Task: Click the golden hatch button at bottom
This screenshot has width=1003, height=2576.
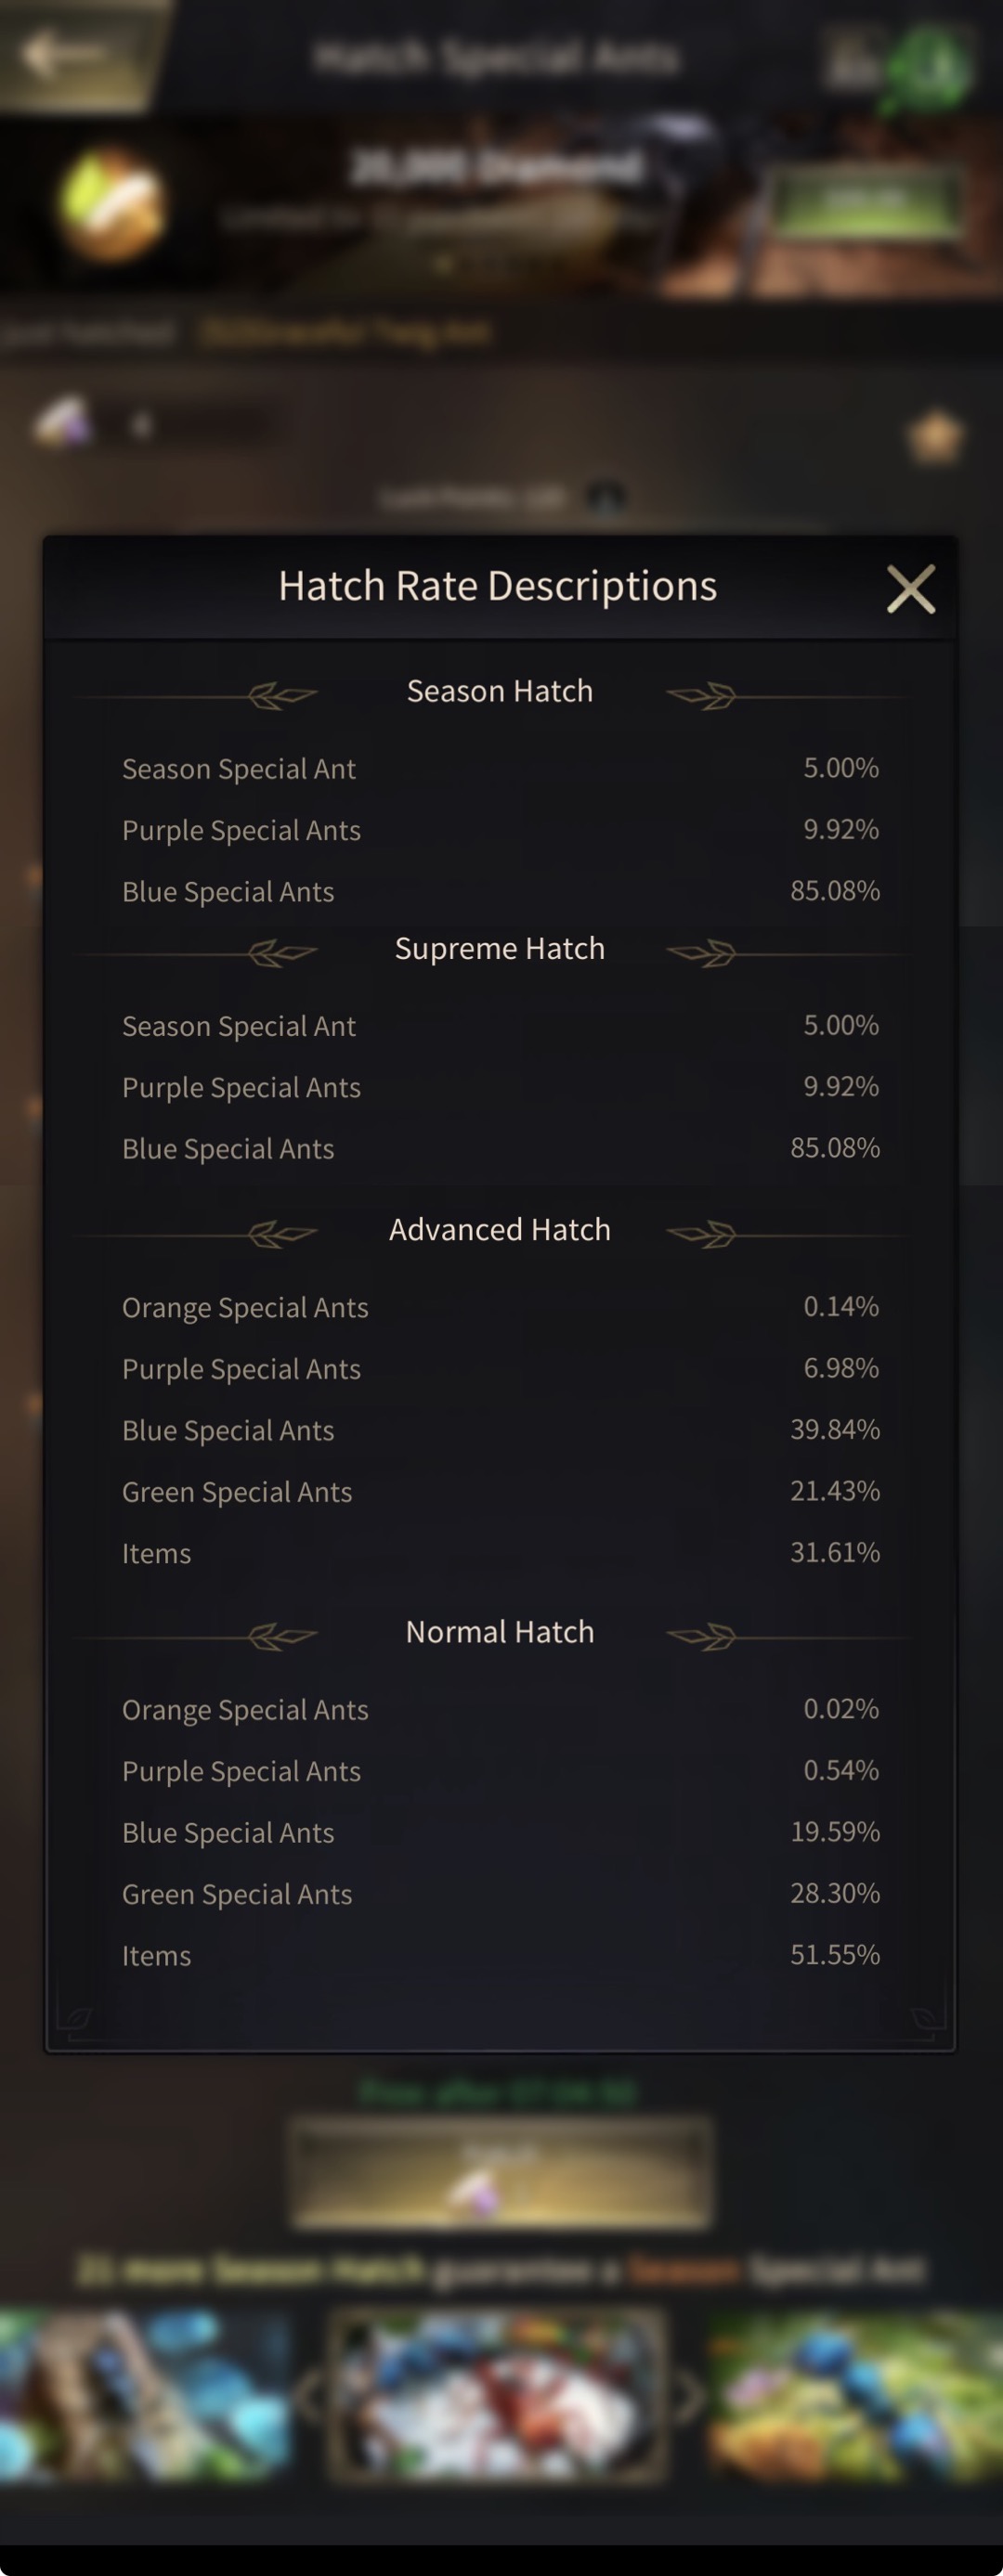Action: [501, 2174]
